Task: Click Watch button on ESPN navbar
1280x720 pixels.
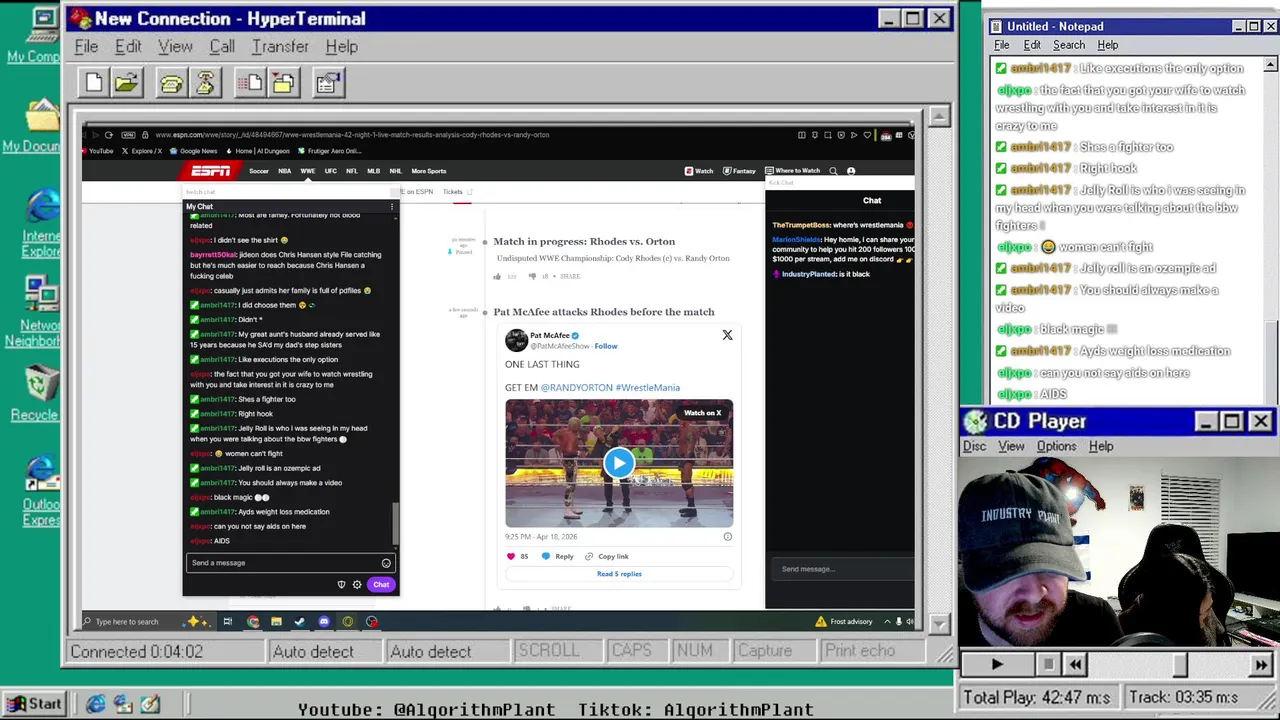Action: coord(699,171)
